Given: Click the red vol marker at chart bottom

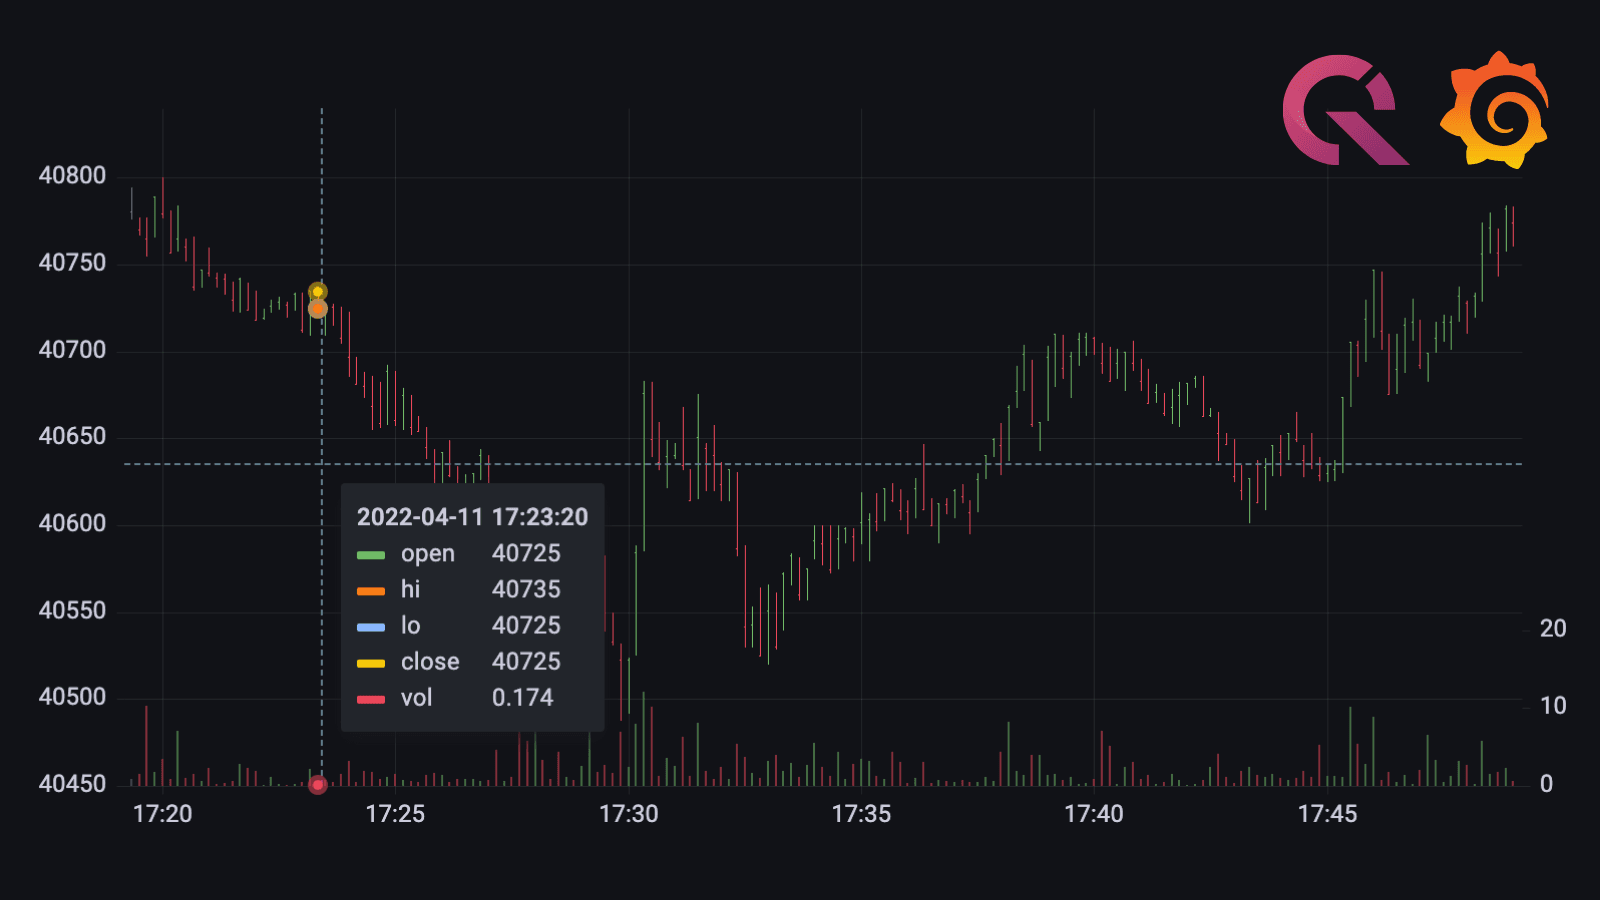Looking at the screenshot, I should (x=318, y=785).
